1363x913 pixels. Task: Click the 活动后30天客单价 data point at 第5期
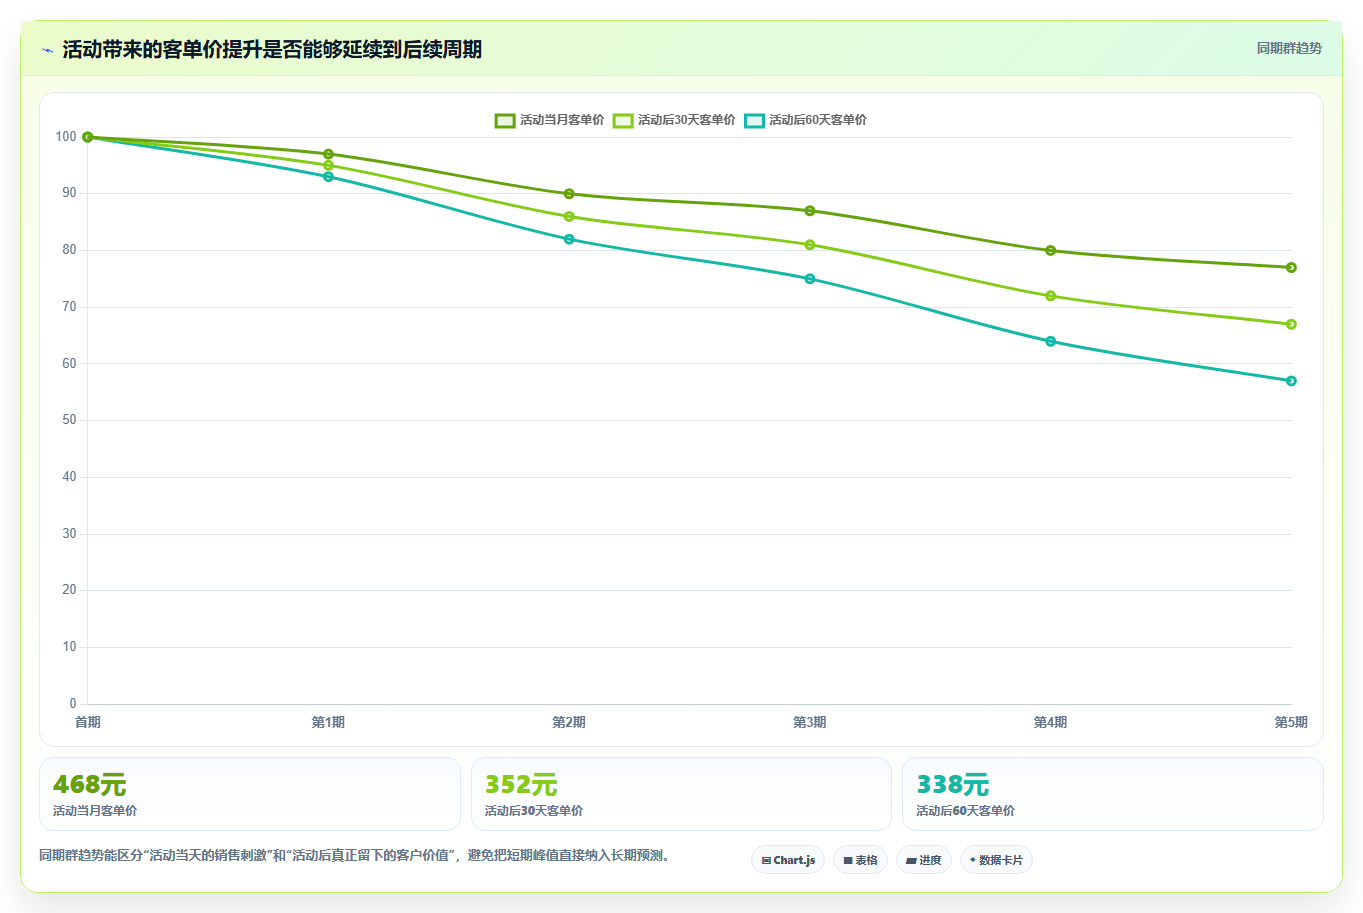(1291, 324)
